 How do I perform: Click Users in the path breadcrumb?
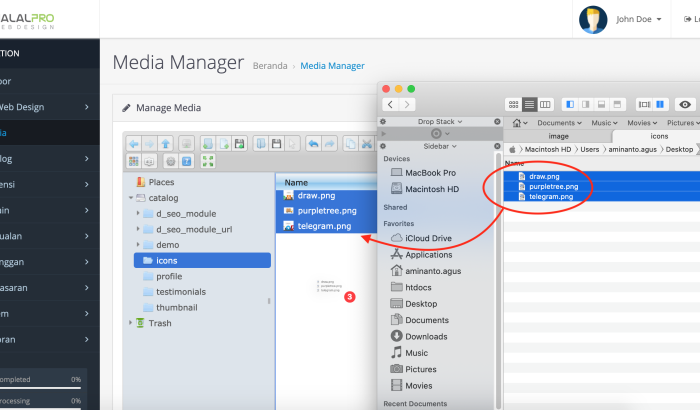(x=589, y=149)
